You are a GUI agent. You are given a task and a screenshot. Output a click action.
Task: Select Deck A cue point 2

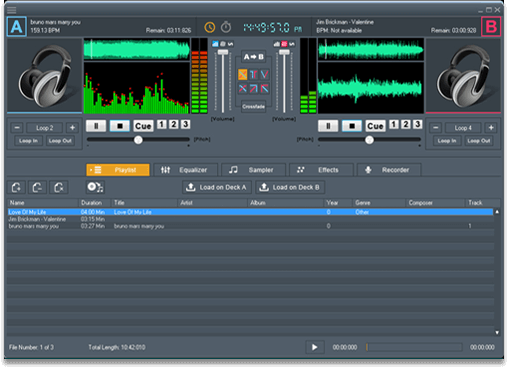tap(174, 124)
